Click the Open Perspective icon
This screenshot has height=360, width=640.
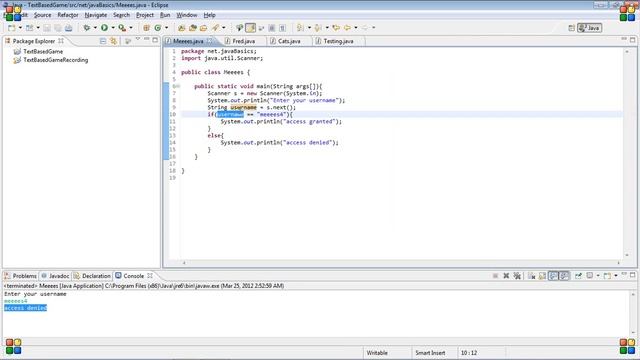571,28
